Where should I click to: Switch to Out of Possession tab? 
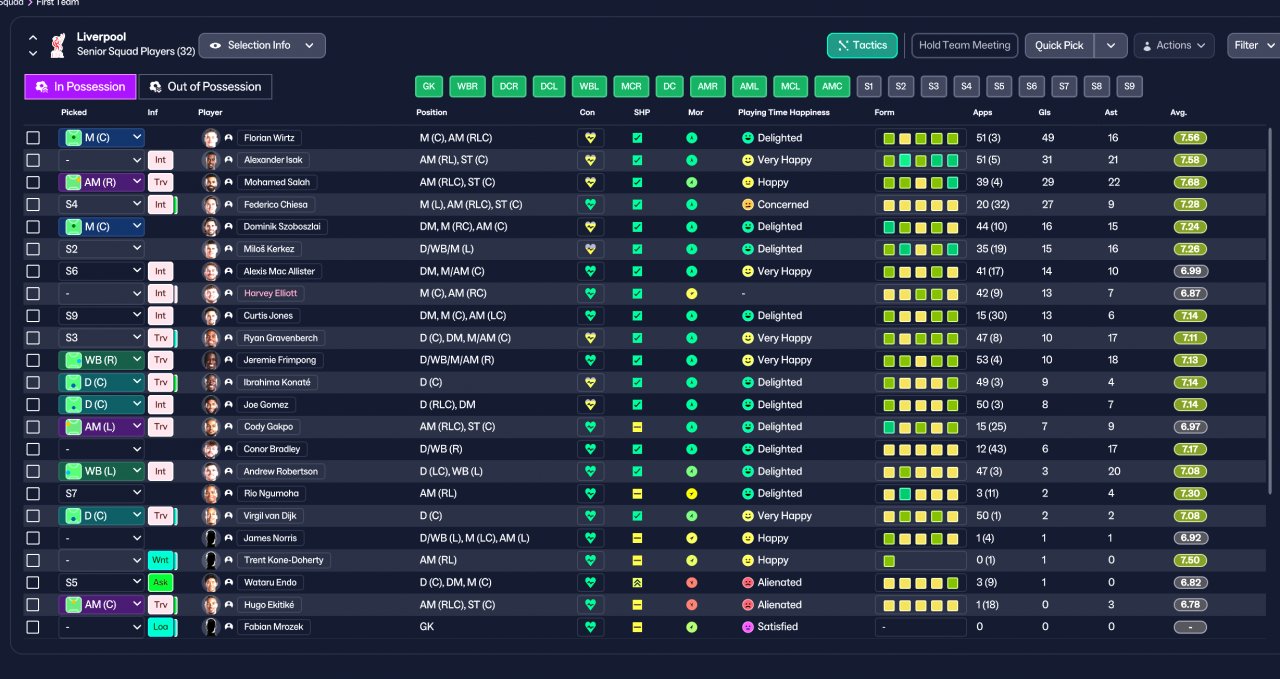tap(205, 86)
